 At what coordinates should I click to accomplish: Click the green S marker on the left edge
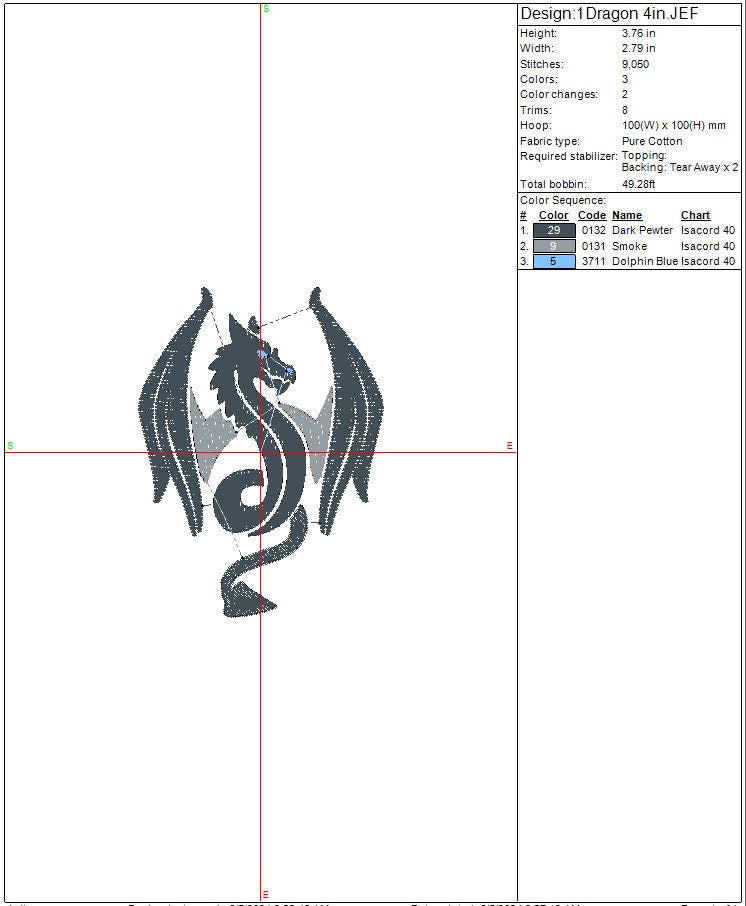tap(10, 445)
